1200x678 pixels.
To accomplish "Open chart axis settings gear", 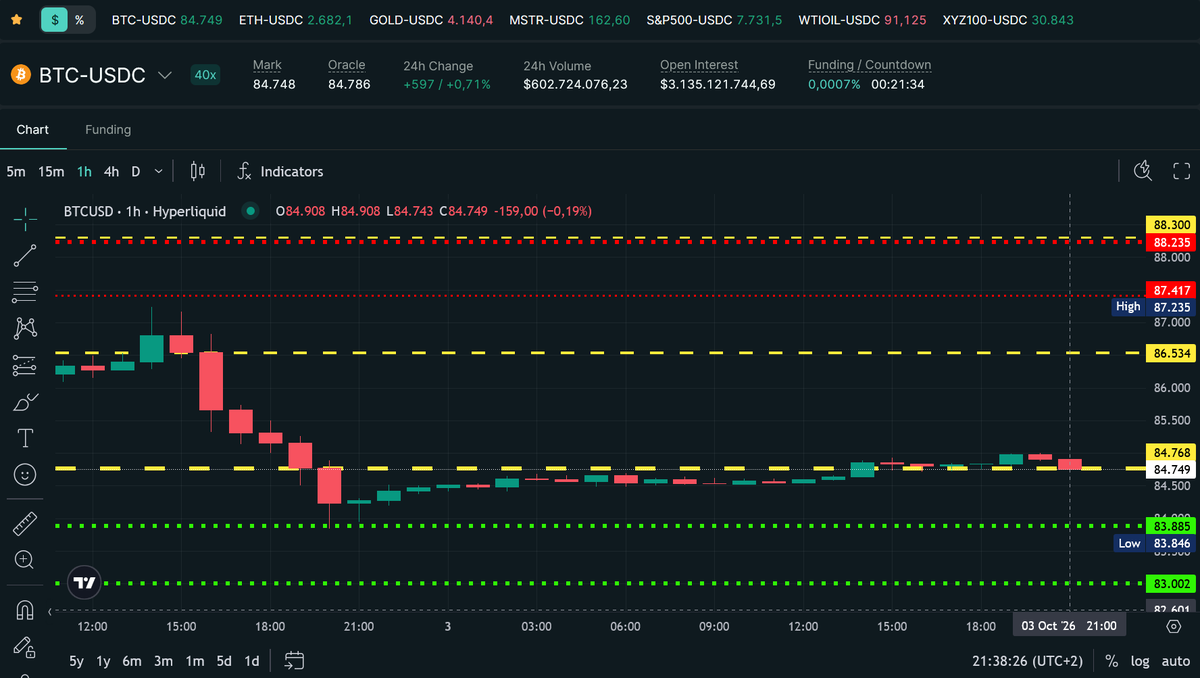I will click(1173, 626).
